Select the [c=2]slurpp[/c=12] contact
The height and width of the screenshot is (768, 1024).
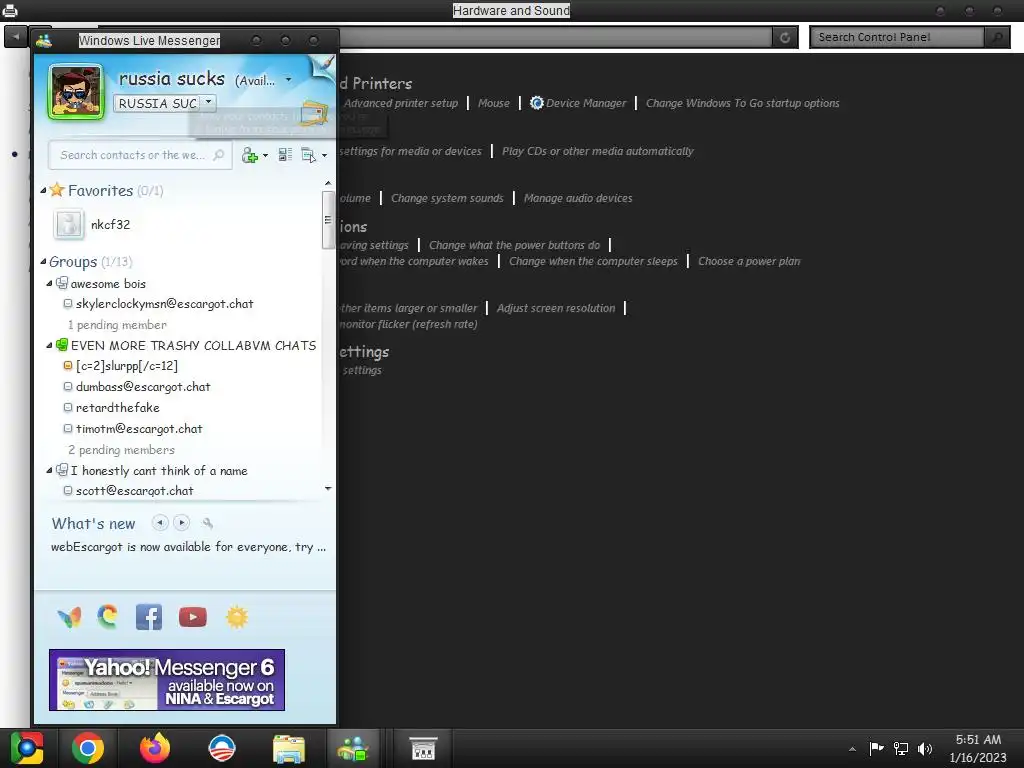coord(127,366)
